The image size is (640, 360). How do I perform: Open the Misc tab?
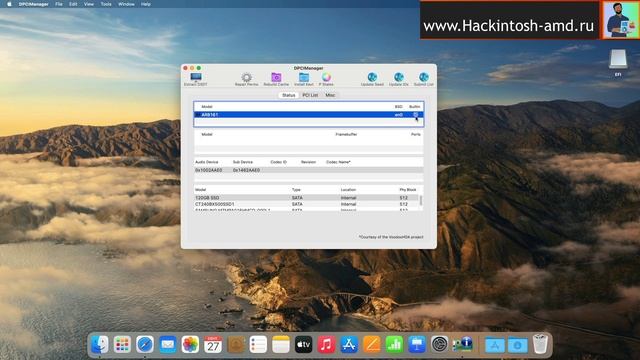330,95
